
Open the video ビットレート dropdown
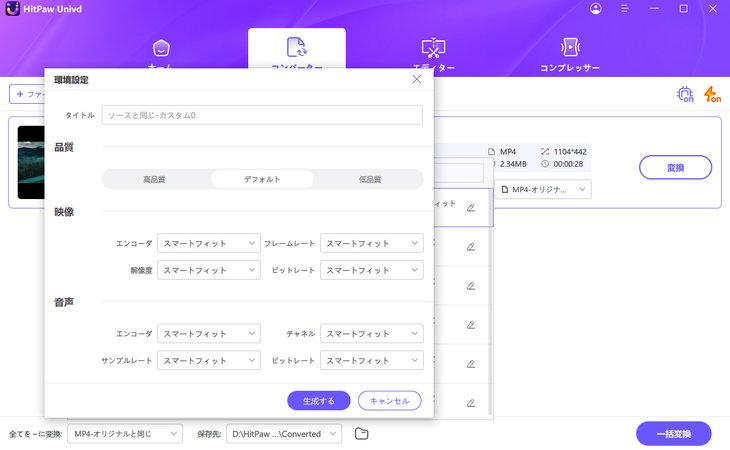coord(372,270)
